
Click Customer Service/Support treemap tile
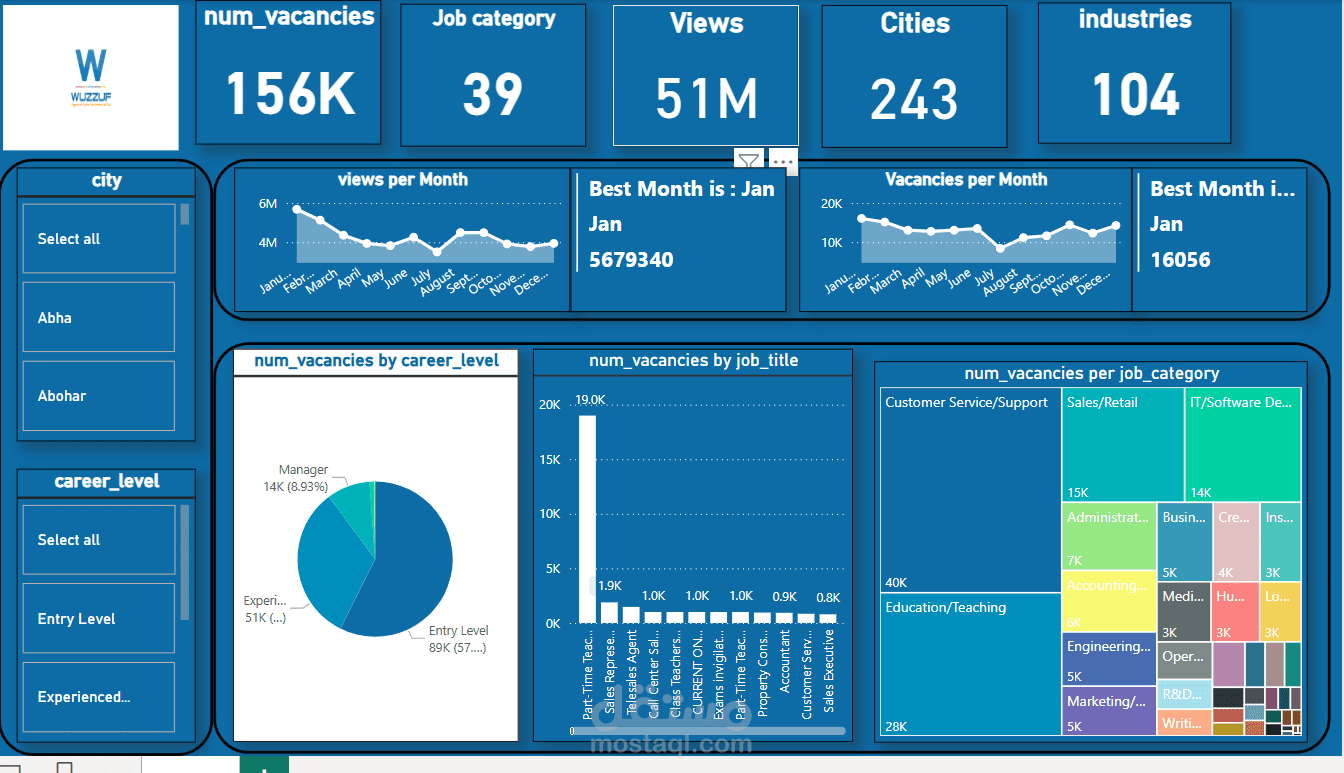[971, 491]
